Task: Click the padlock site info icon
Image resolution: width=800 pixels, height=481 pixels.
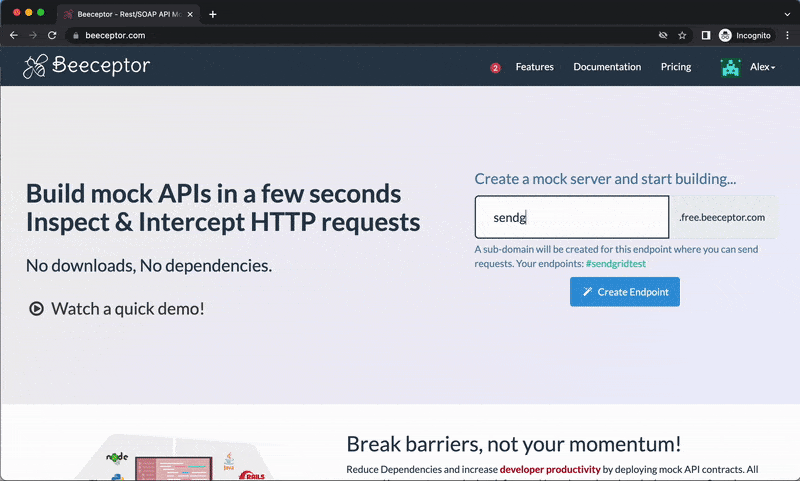Action: 76,35
